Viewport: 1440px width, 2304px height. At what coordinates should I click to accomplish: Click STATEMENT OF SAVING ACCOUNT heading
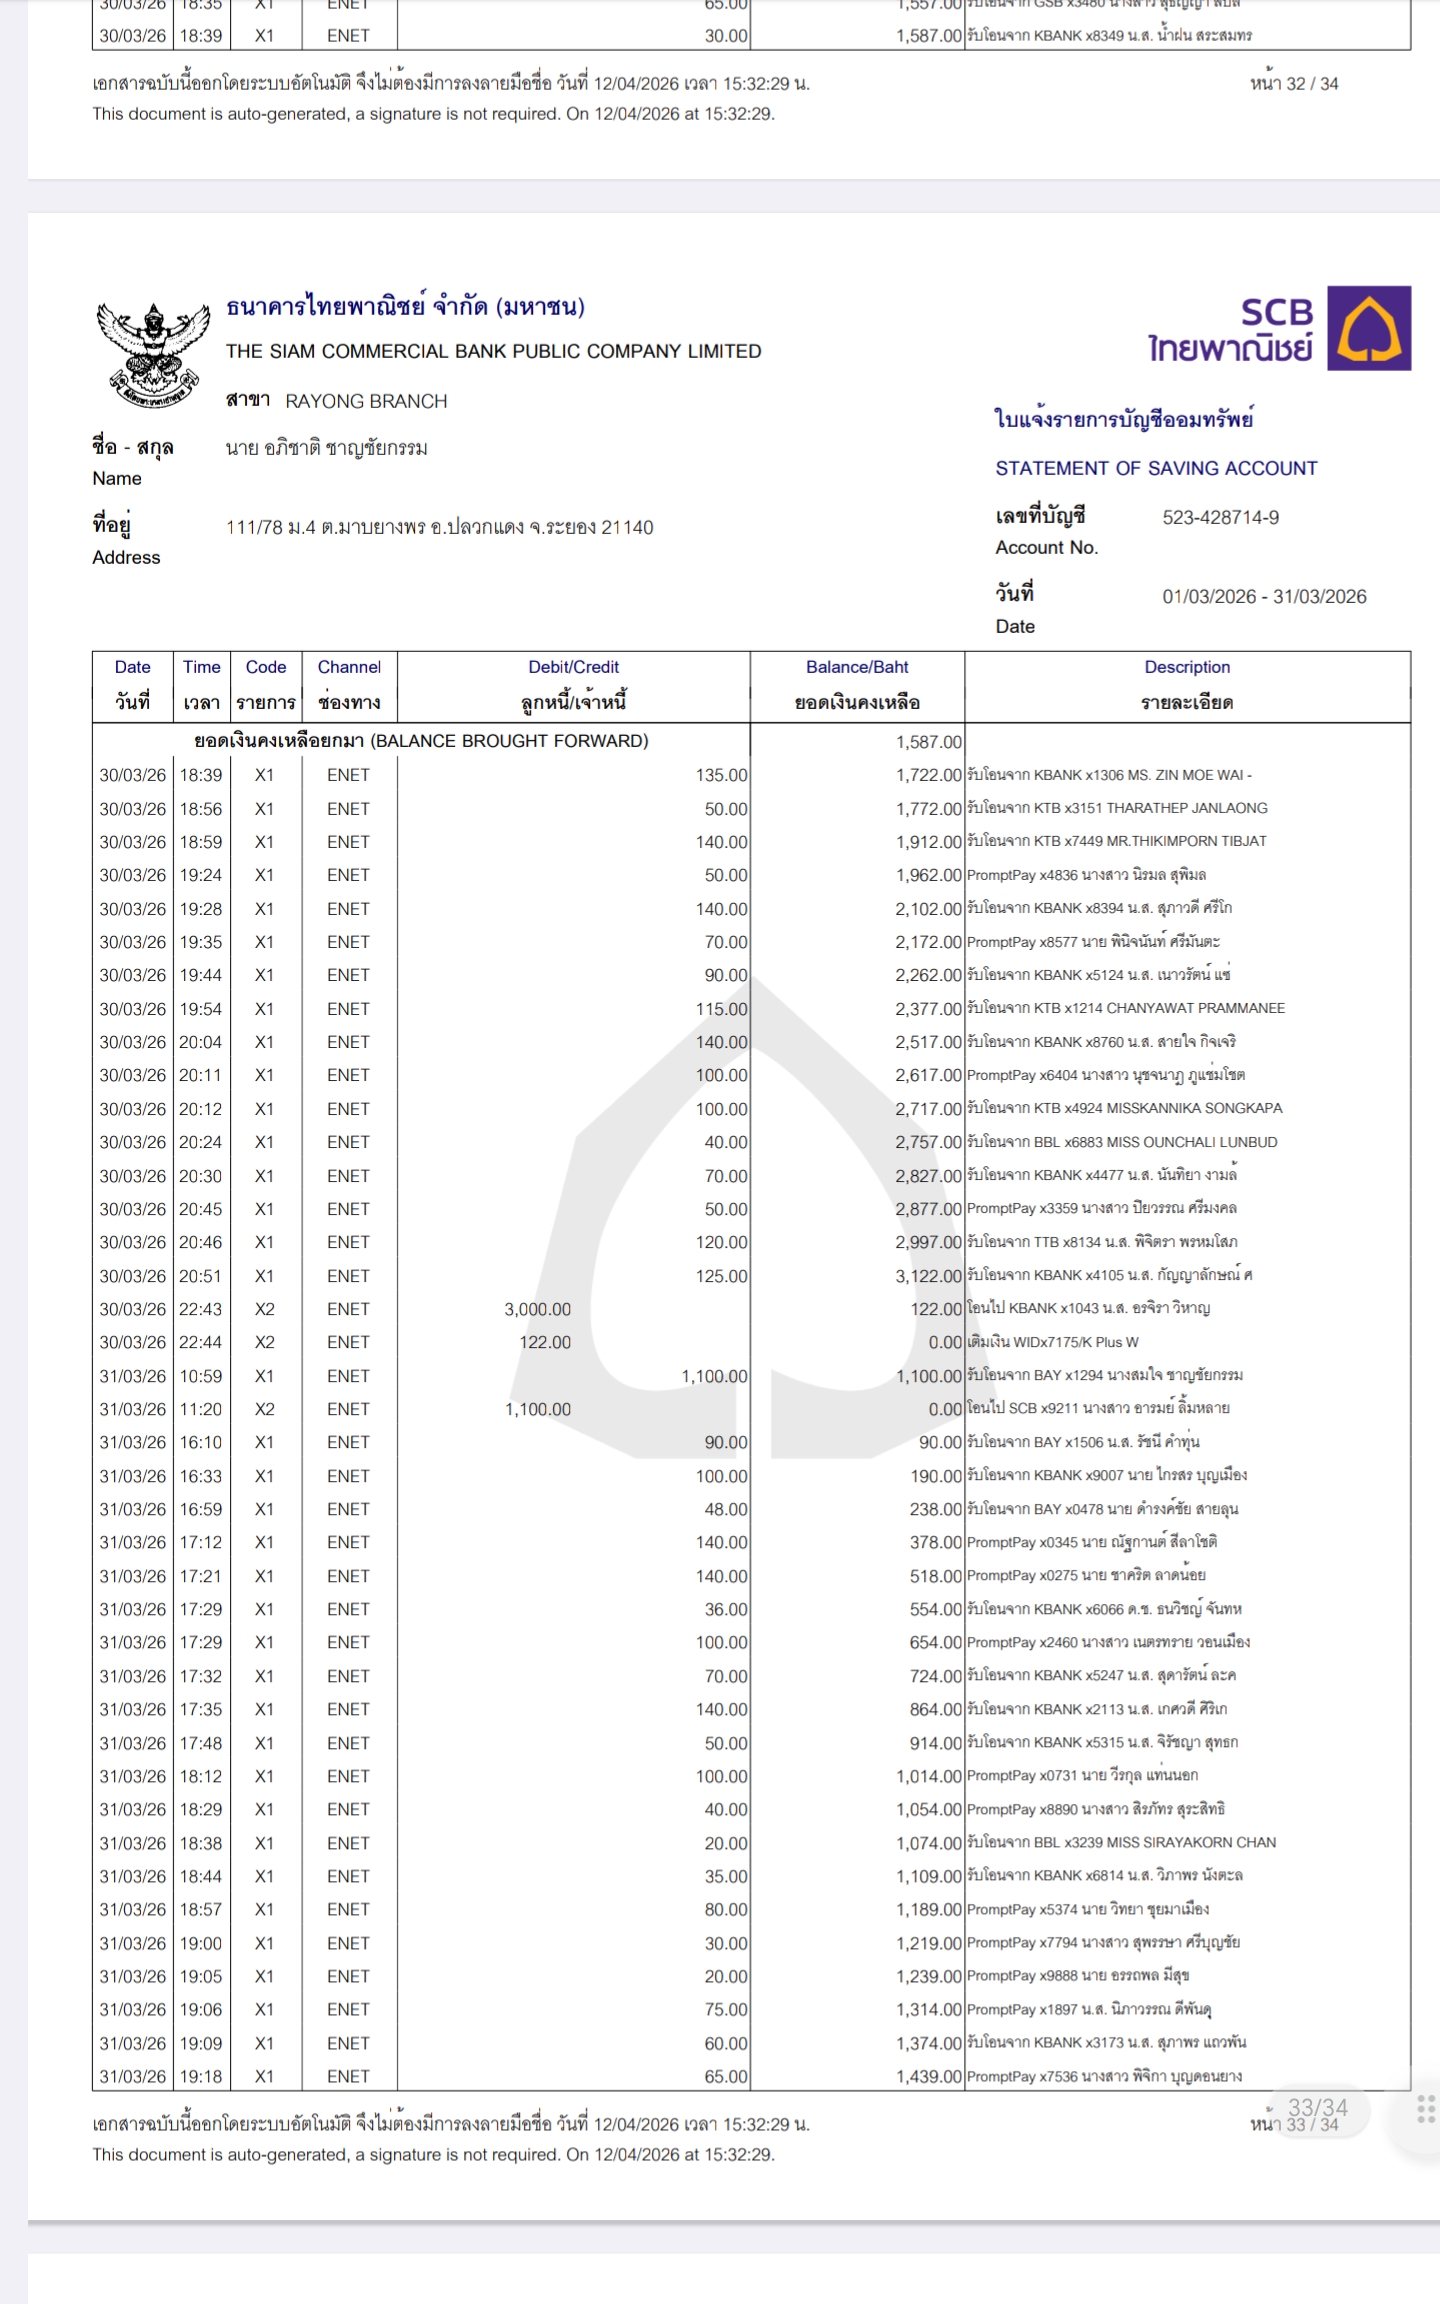pos(1156,468)
